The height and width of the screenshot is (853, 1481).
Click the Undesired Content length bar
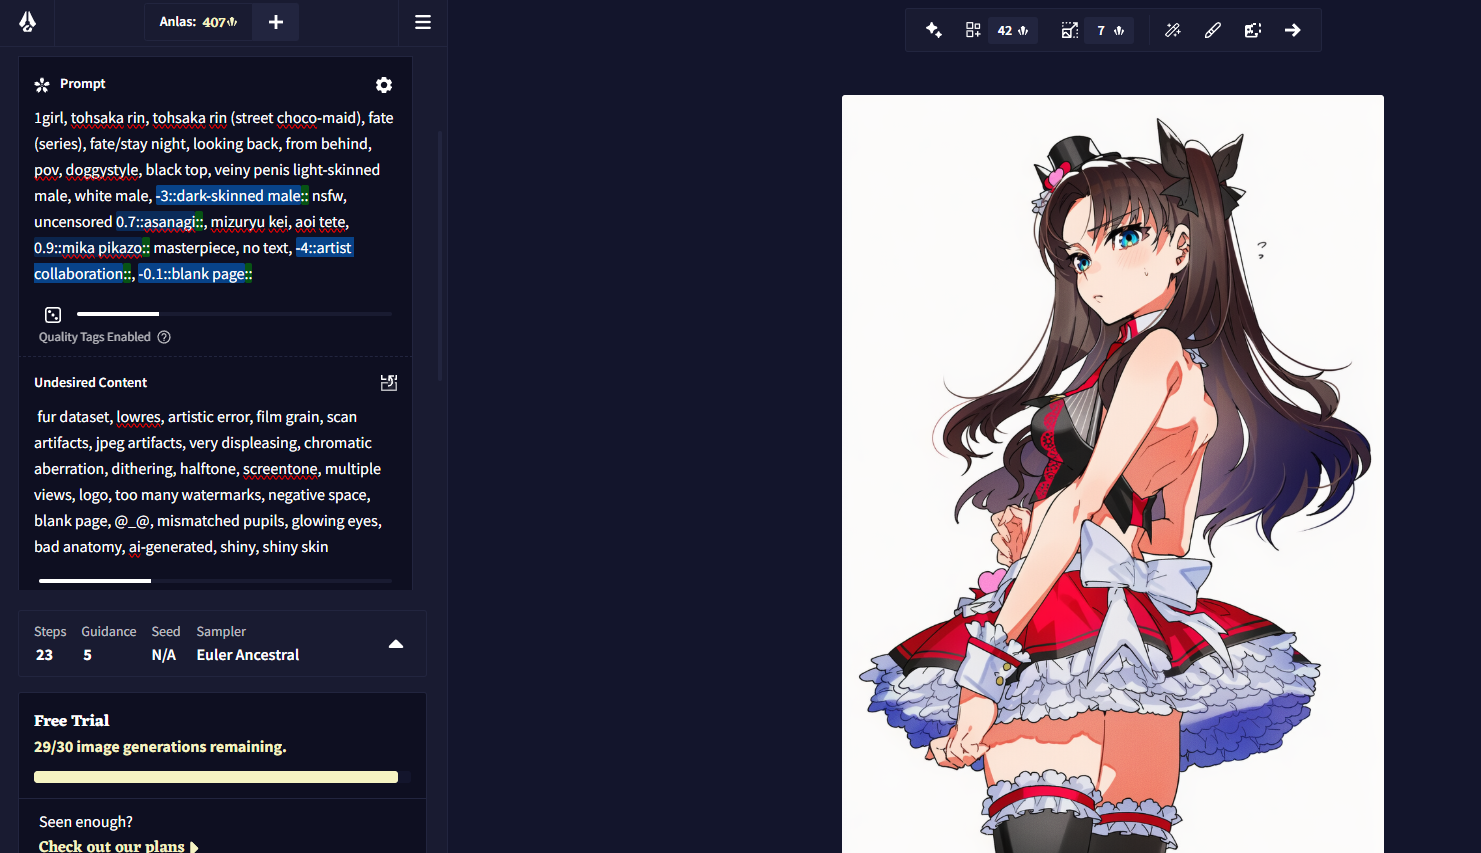coord(215,581)
